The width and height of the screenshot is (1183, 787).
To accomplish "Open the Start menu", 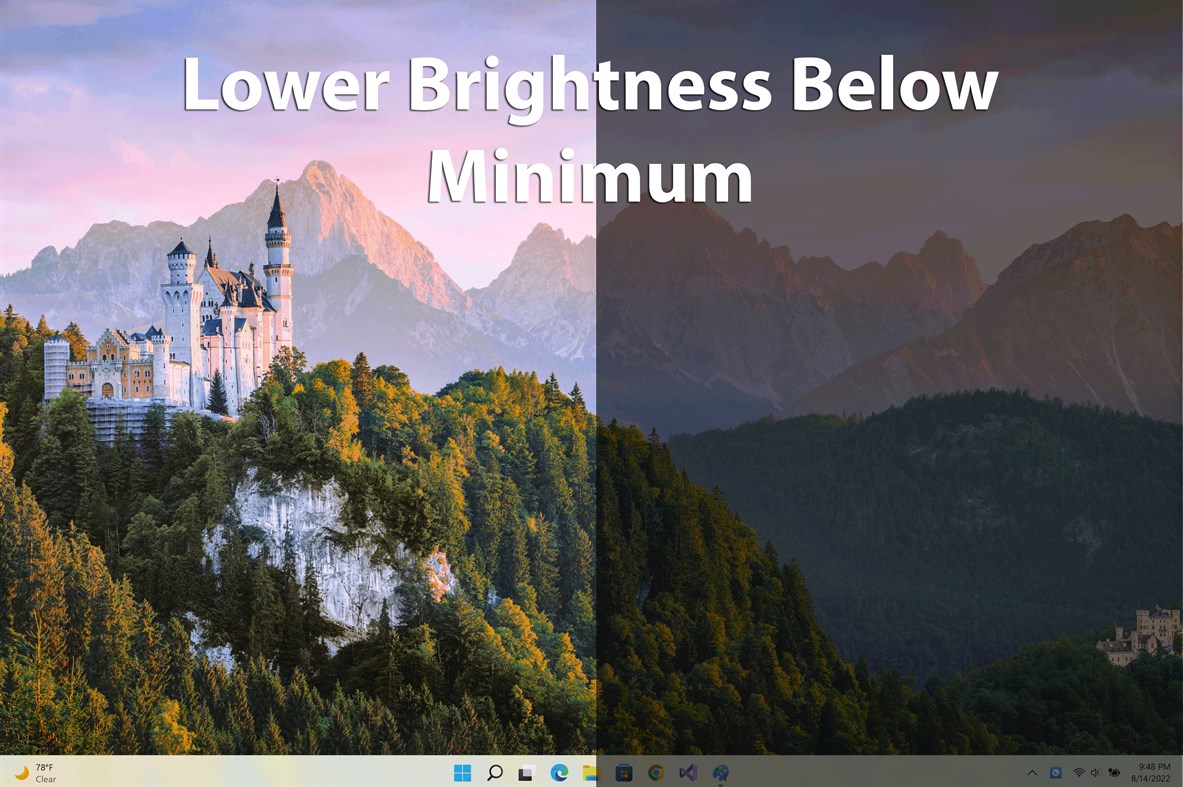I will tap(462, 772).
